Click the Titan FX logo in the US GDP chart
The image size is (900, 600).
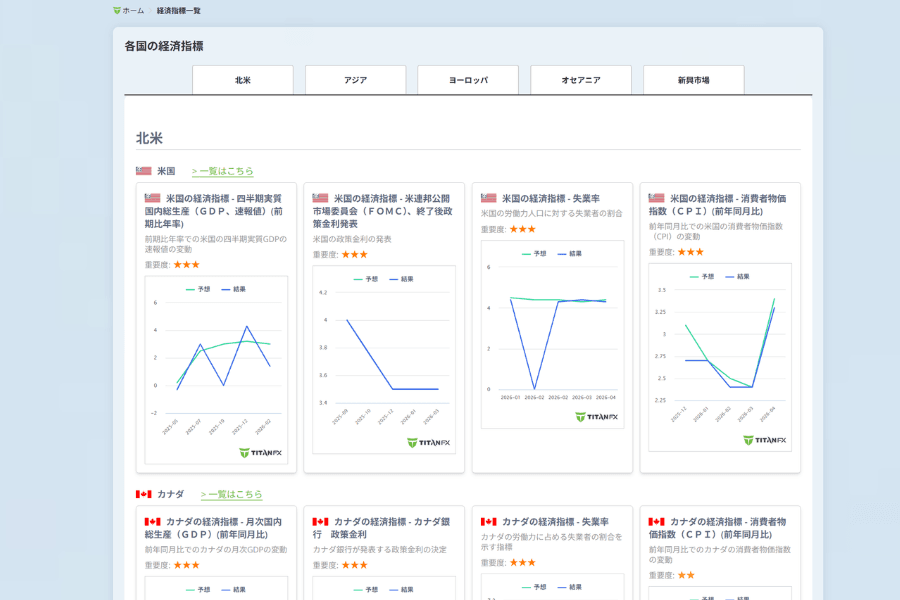[x=261, y=452]
